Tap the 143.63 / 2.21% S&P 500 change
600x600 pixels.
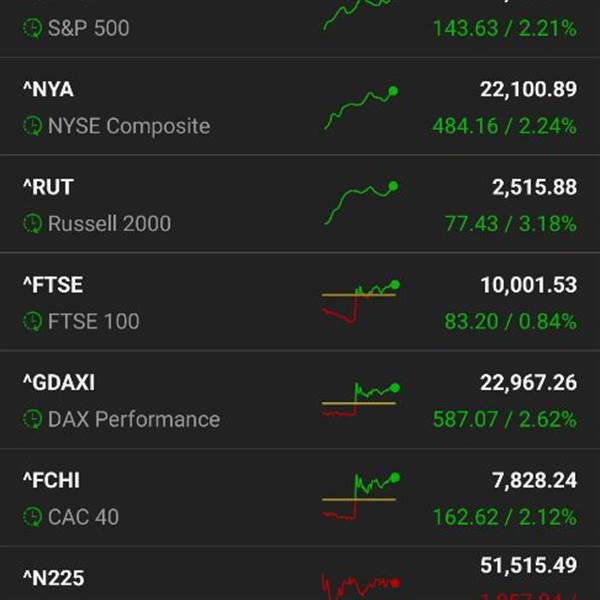505,28
